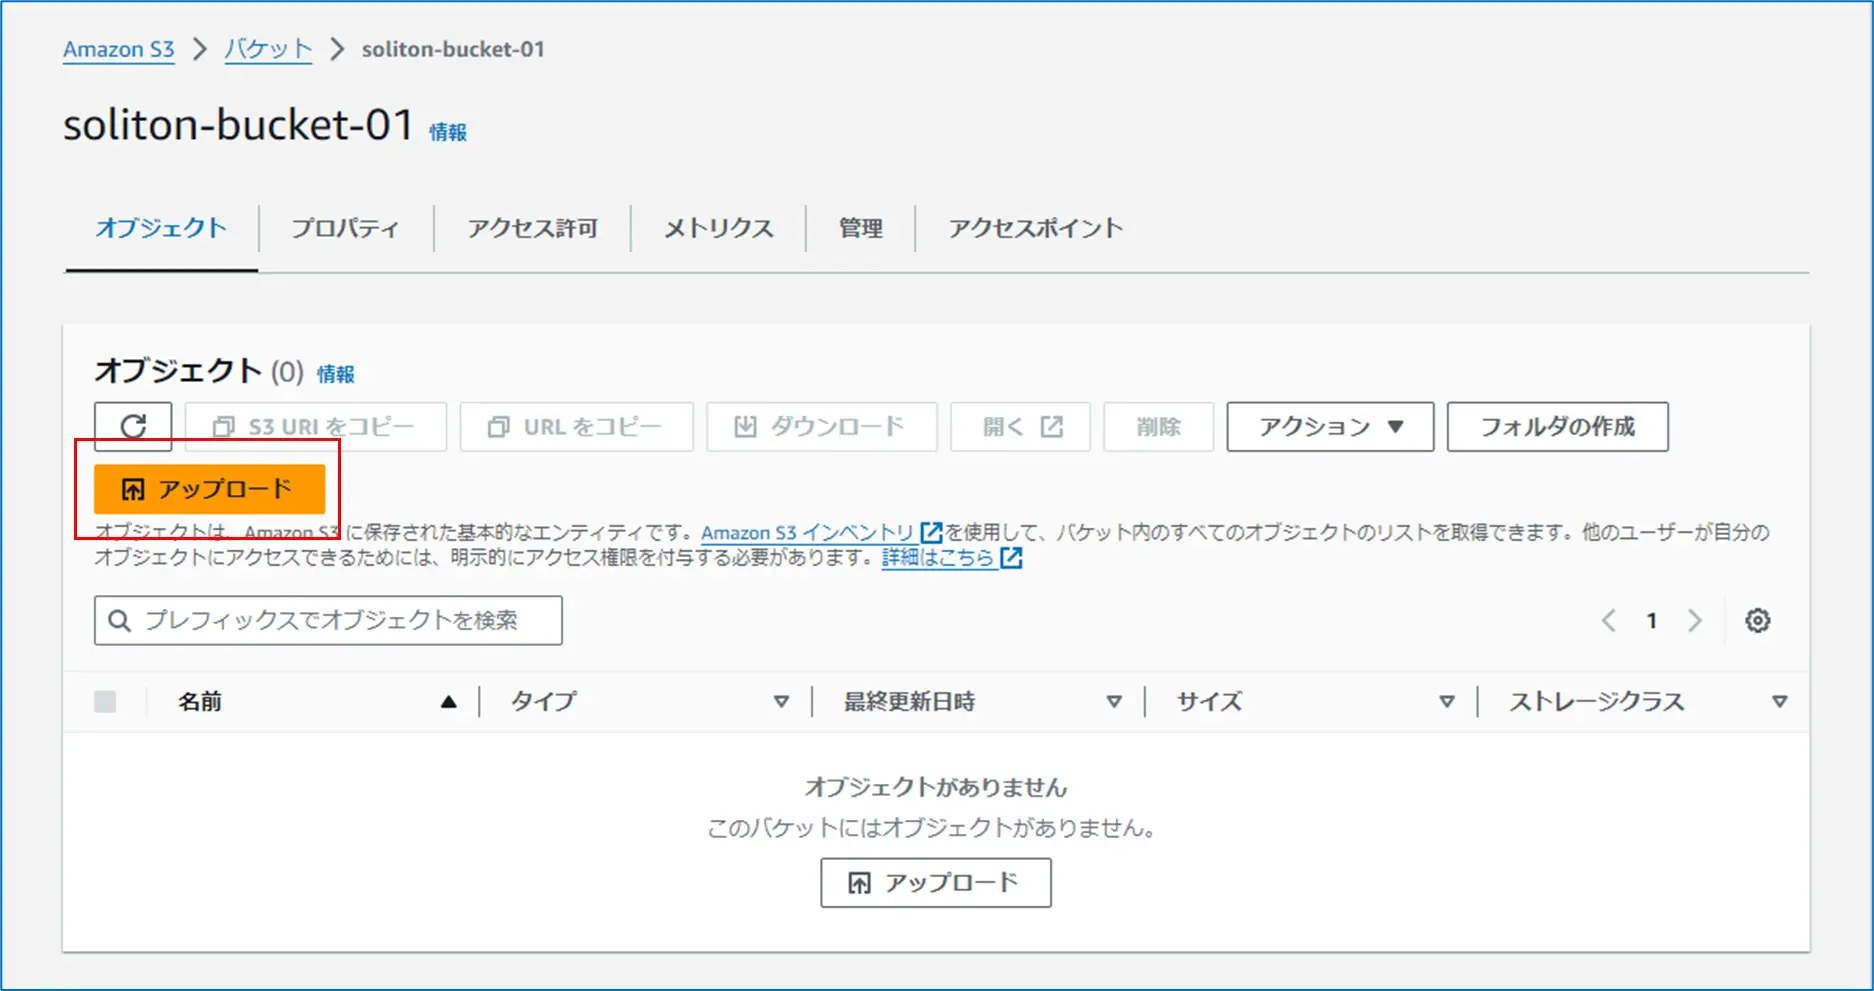Sort by 名前 column ascending arrow
Viewport: 1874px width, 991px height.
[449, 702]
